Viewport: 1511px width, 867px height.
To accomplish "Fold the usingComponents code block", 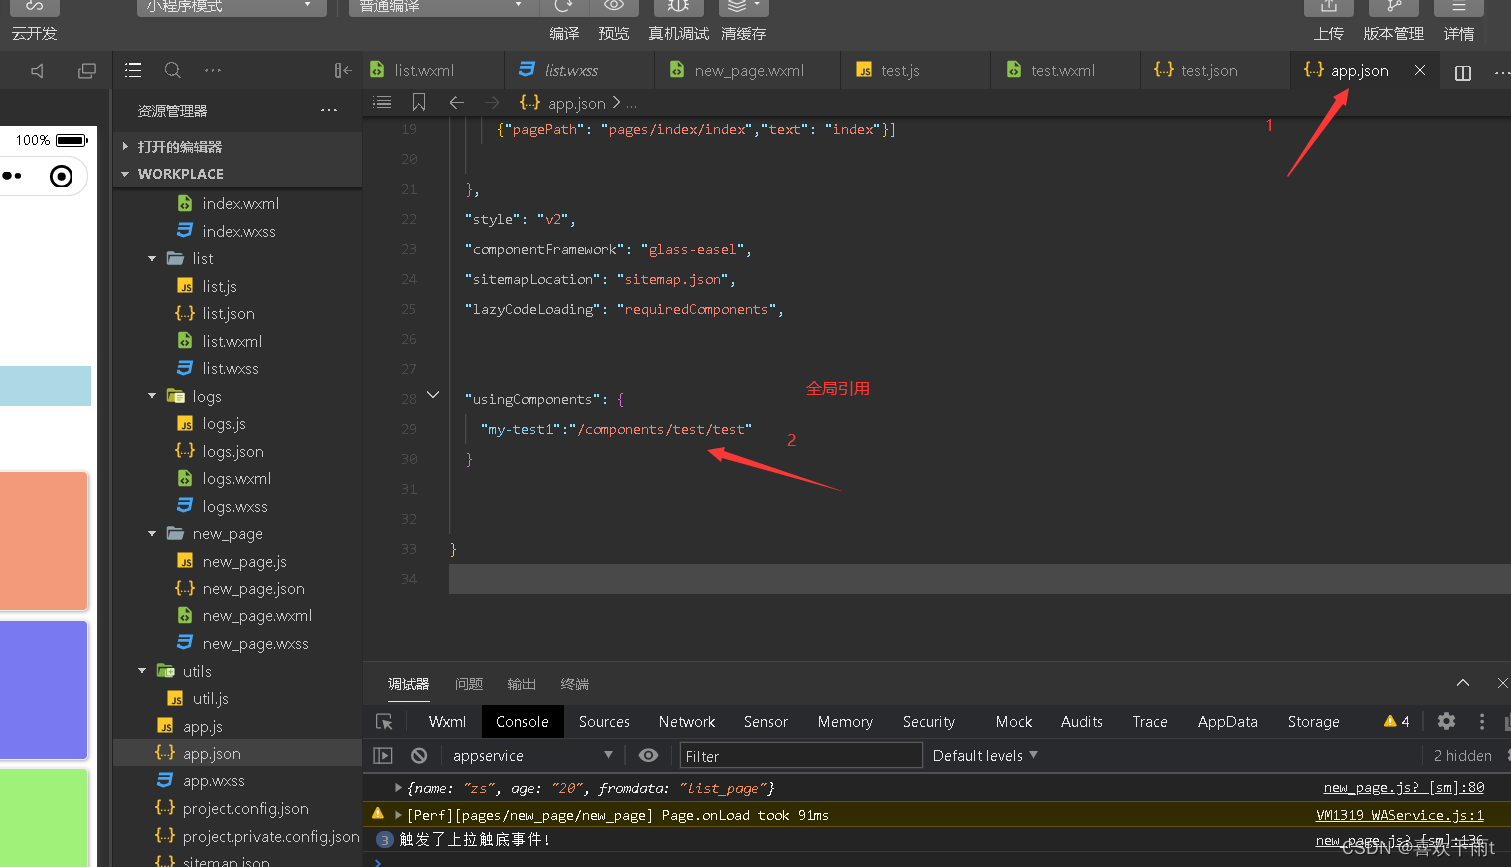I will coord(433,395).
